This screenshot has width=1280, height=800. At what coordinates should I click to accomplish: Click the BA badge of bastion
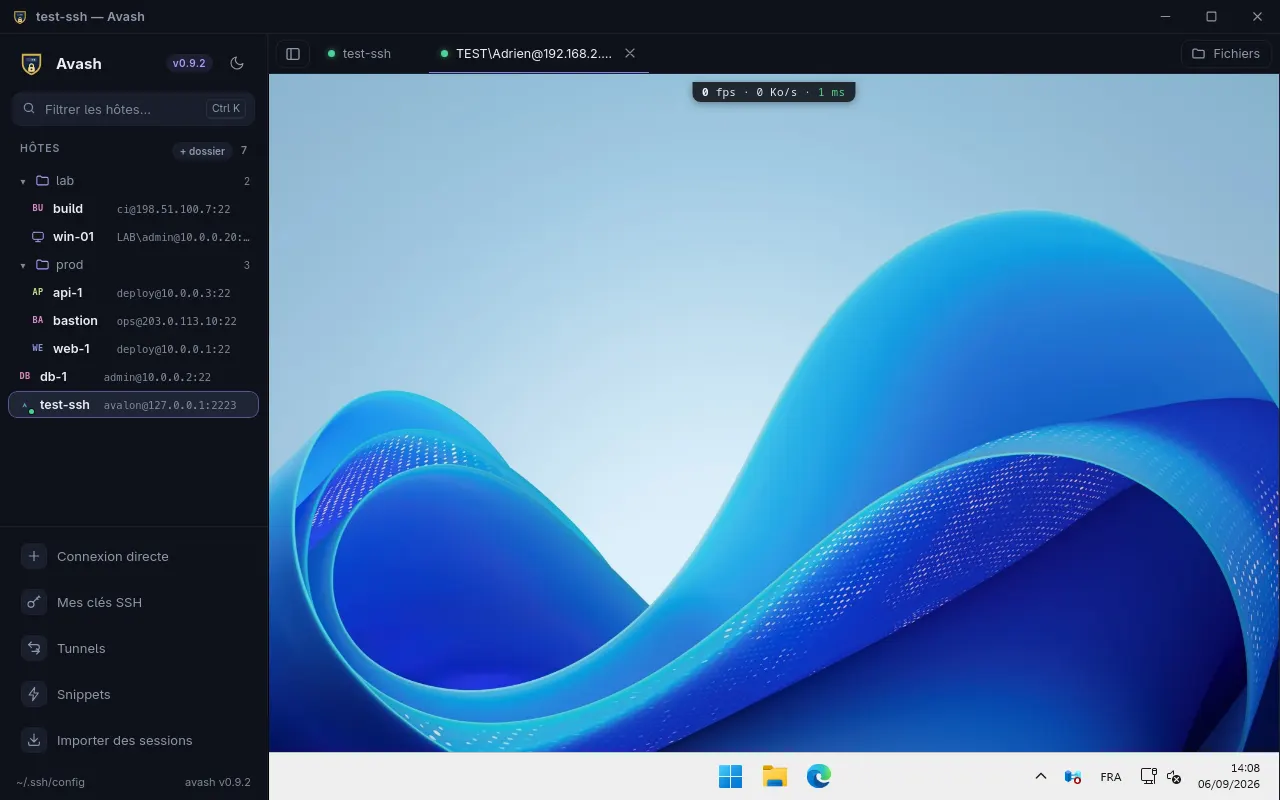click(x=38, y=321)
